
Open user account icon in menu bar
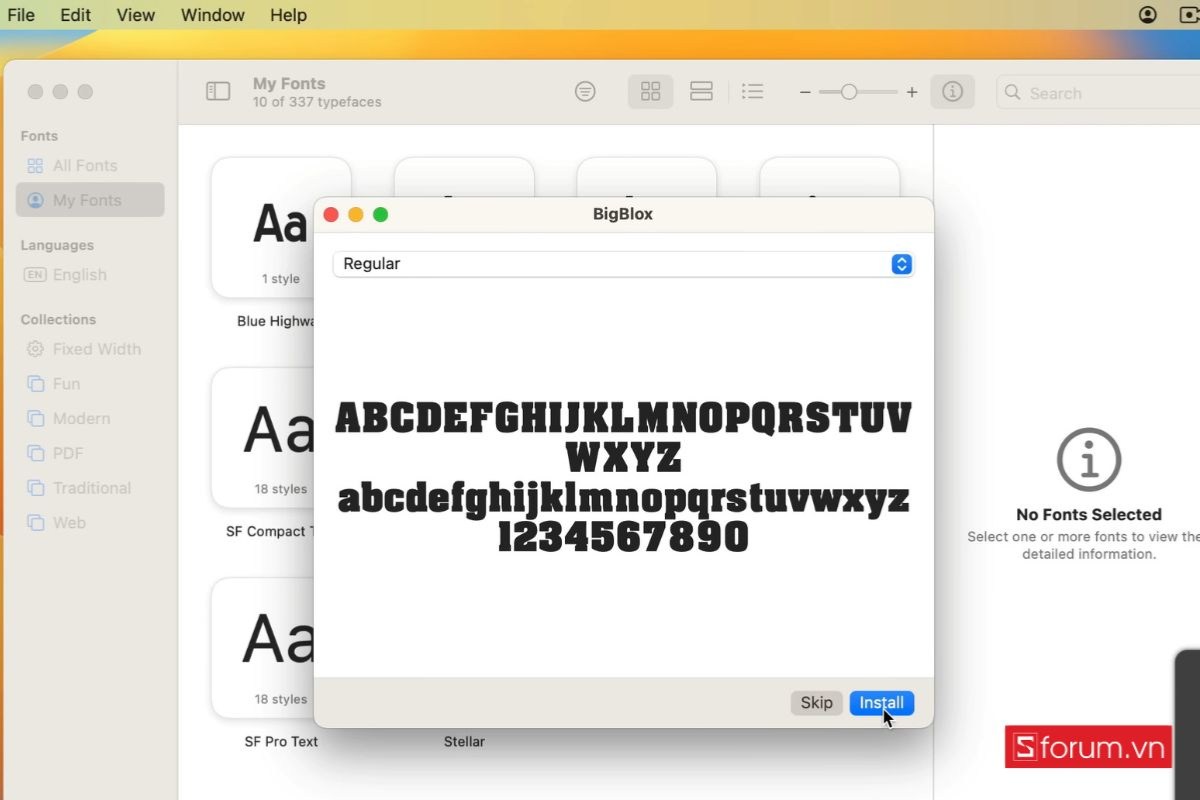click(1148, 15)
